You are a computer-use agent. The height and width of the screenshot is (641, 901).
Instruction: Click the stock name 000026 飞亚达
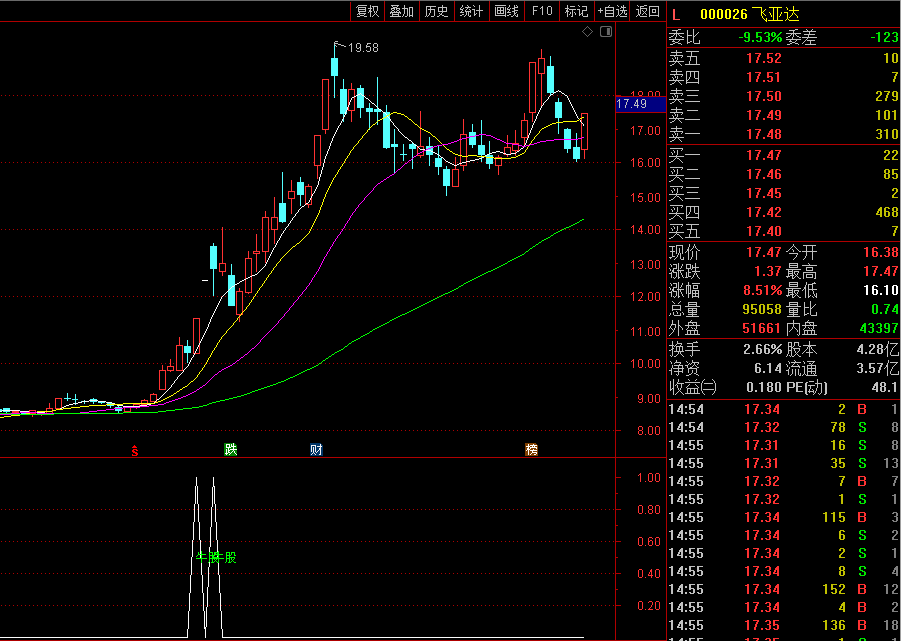[x=749, y=14]
